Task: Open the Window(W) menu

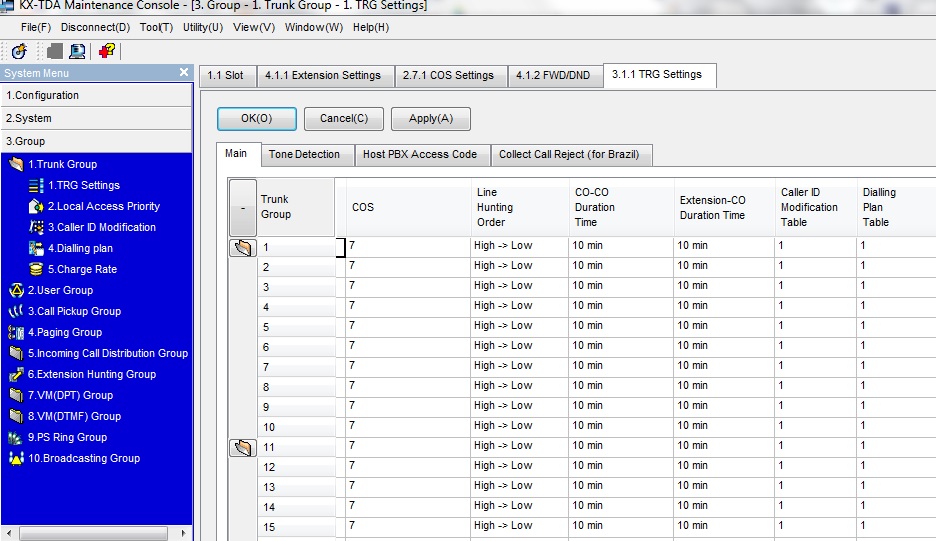Action: (x=314, y=27)
